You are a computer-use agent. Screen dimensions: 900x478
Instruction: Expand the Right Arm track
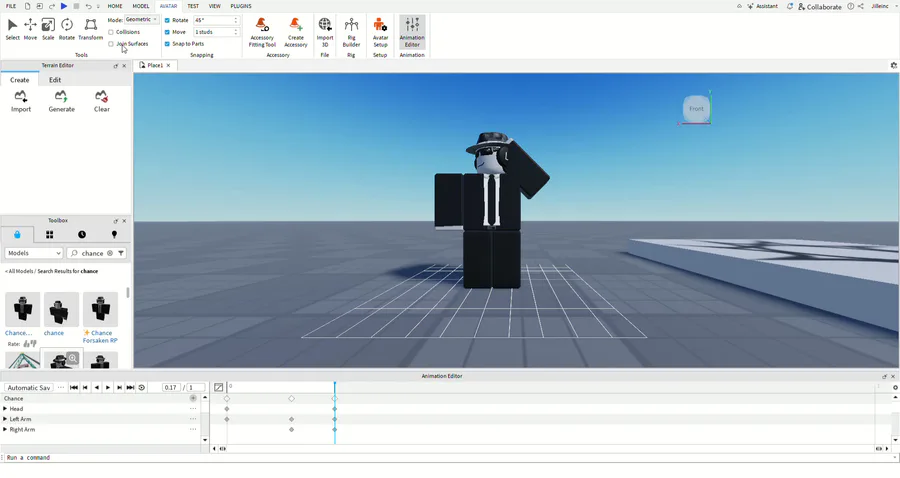(x=5, y=429)
